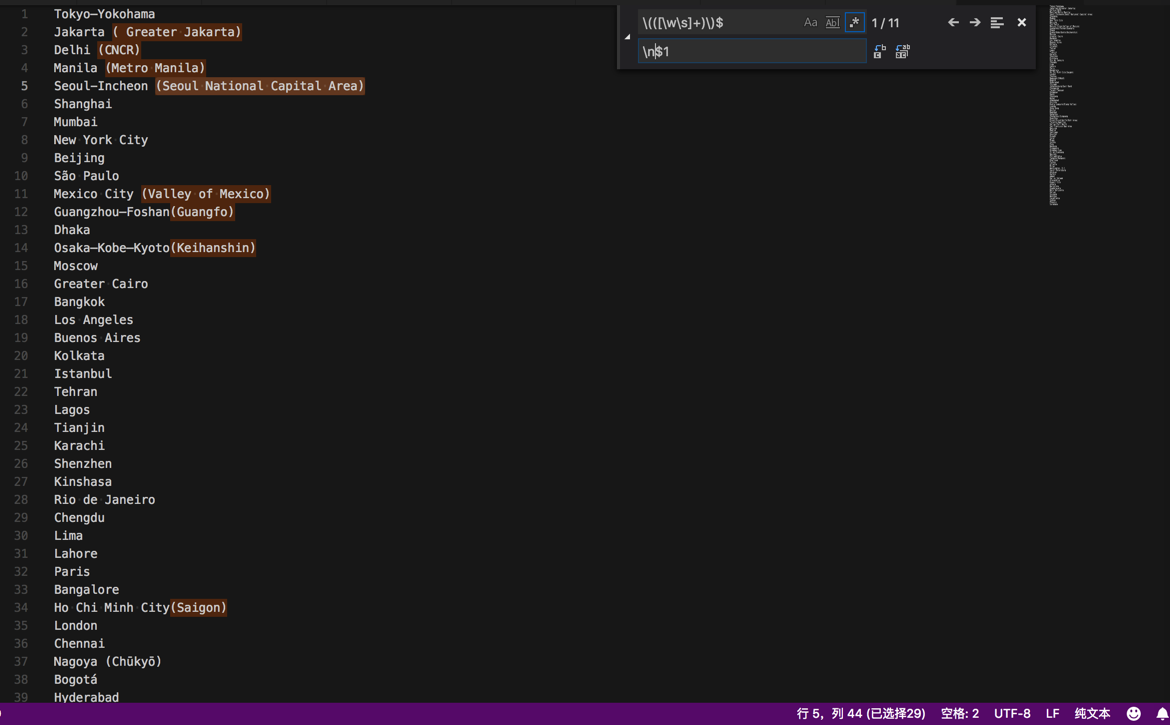Toggle Match Whole Word option
Image resolution: width=1170 pixels, height=725 pixels.
[x=832, y=22]
